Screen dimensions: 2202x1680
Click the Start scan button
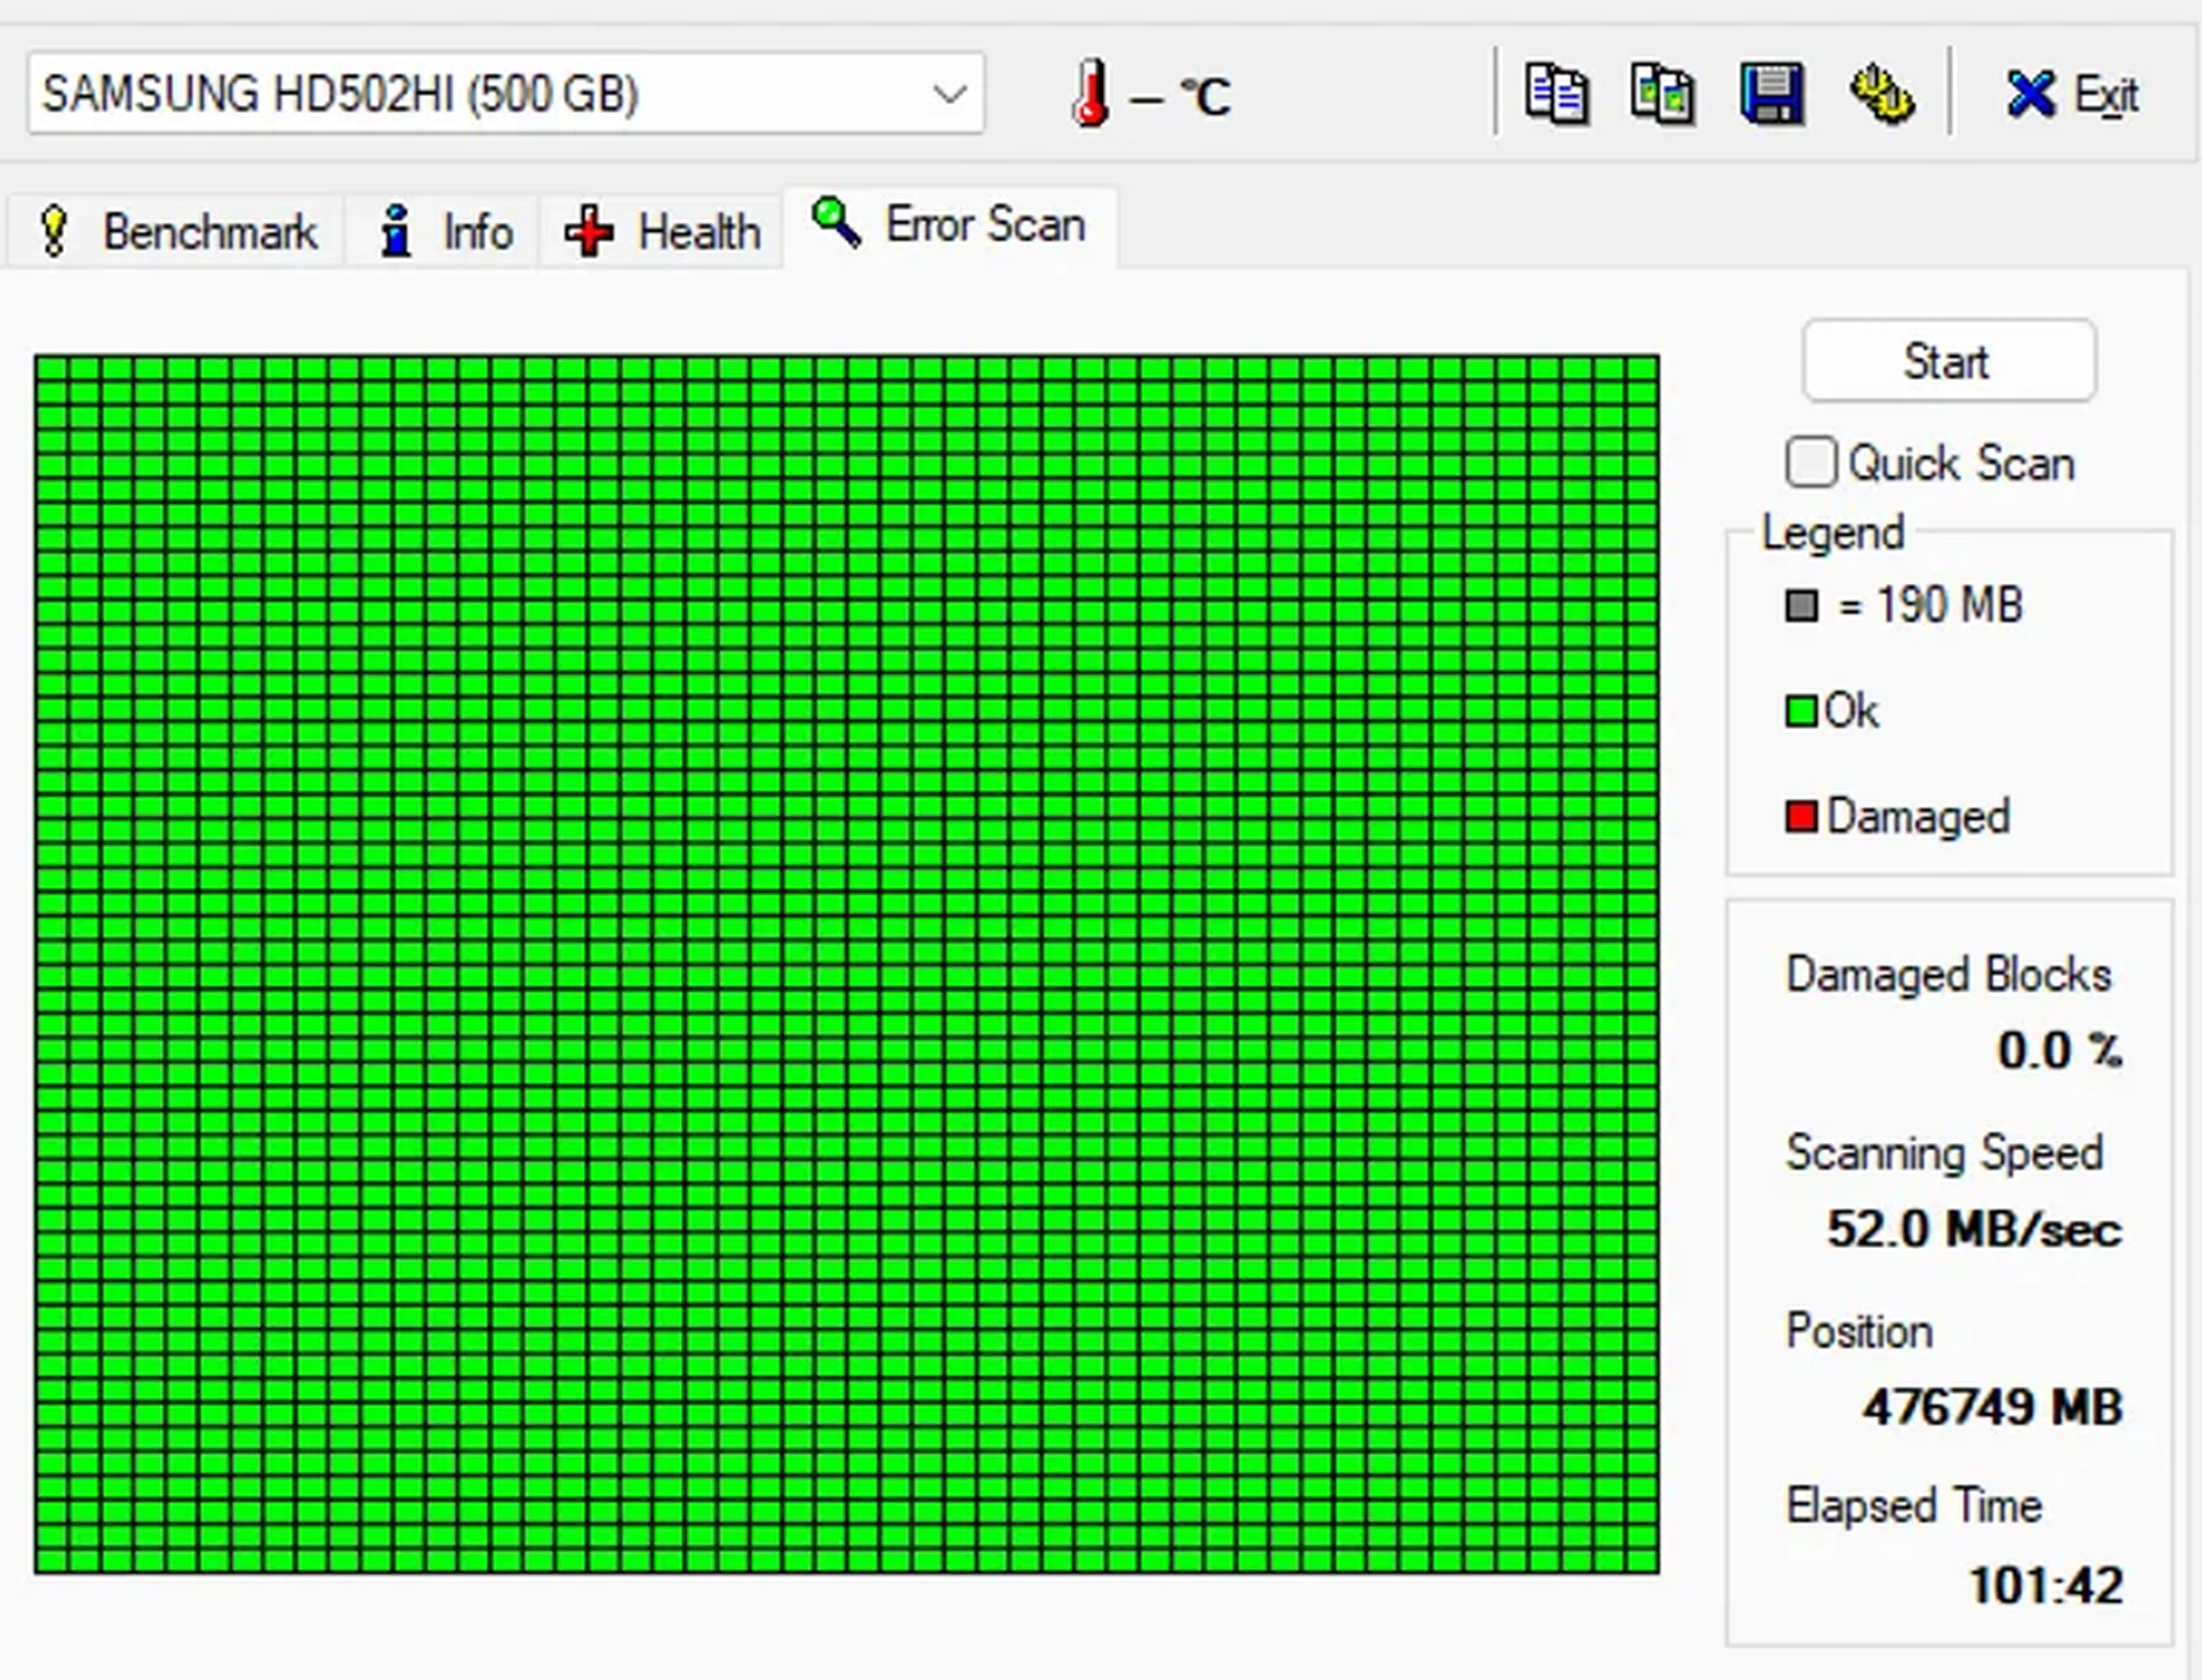pos(1948,361)
